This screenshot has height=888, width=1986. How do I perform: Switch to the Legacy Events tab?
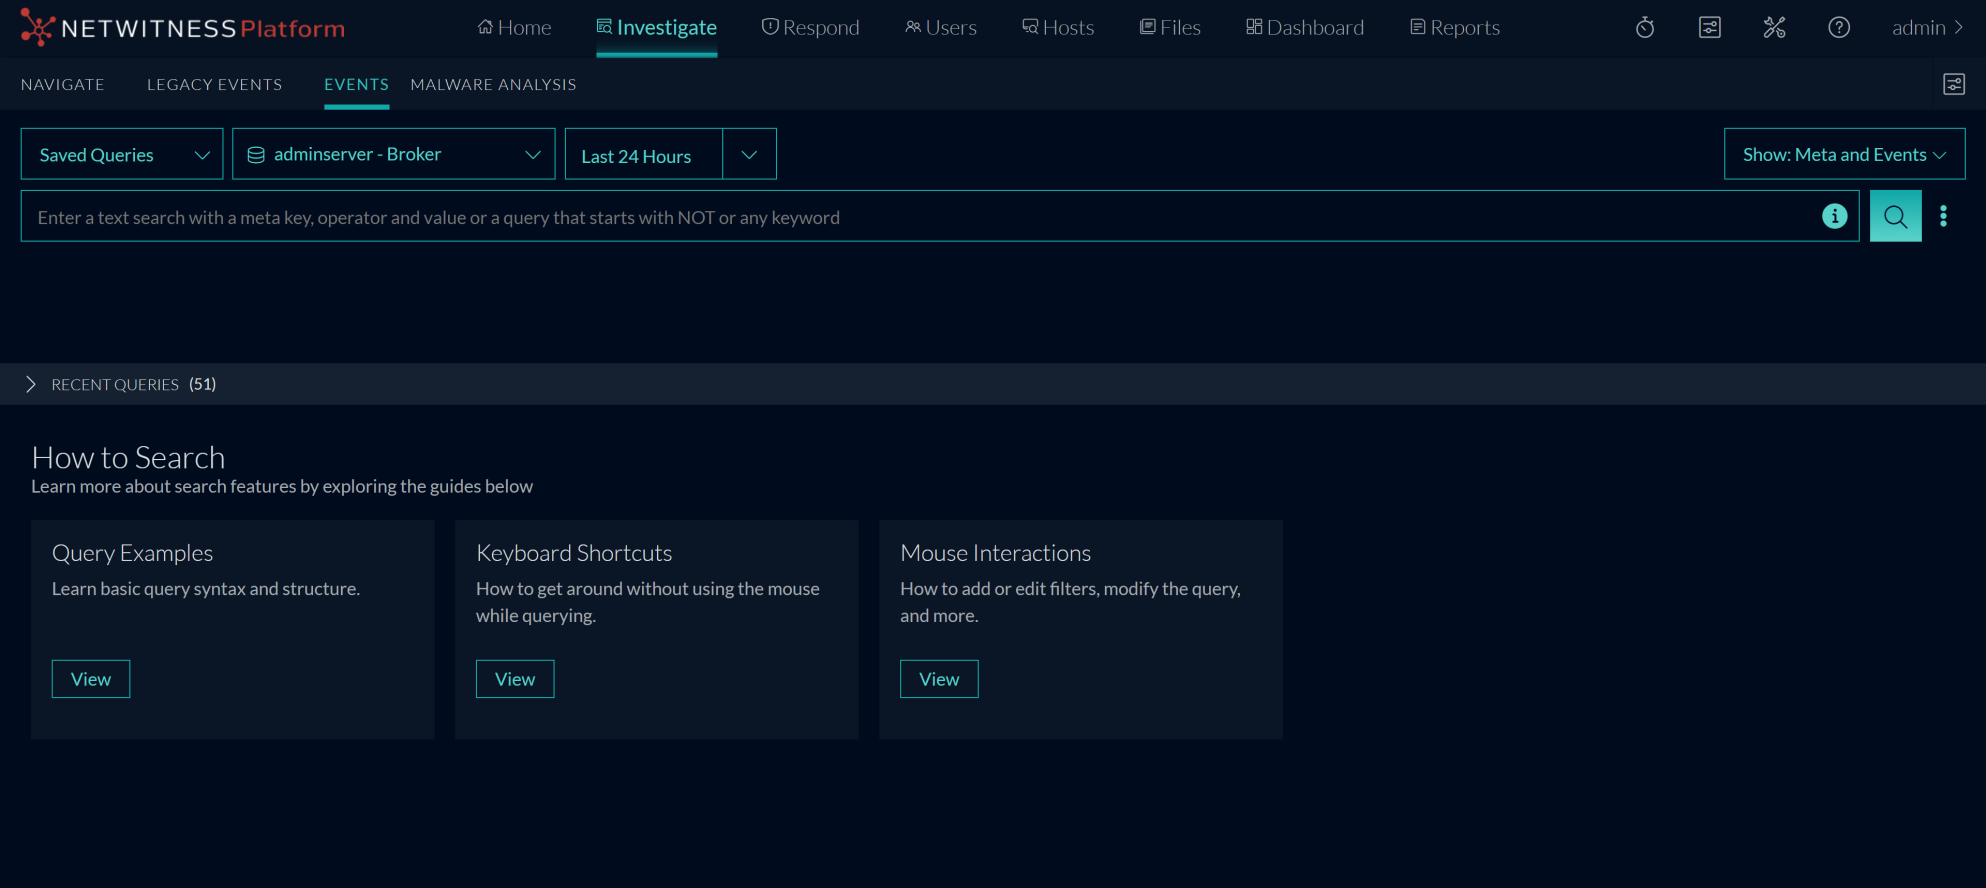(x=214, y=85)
